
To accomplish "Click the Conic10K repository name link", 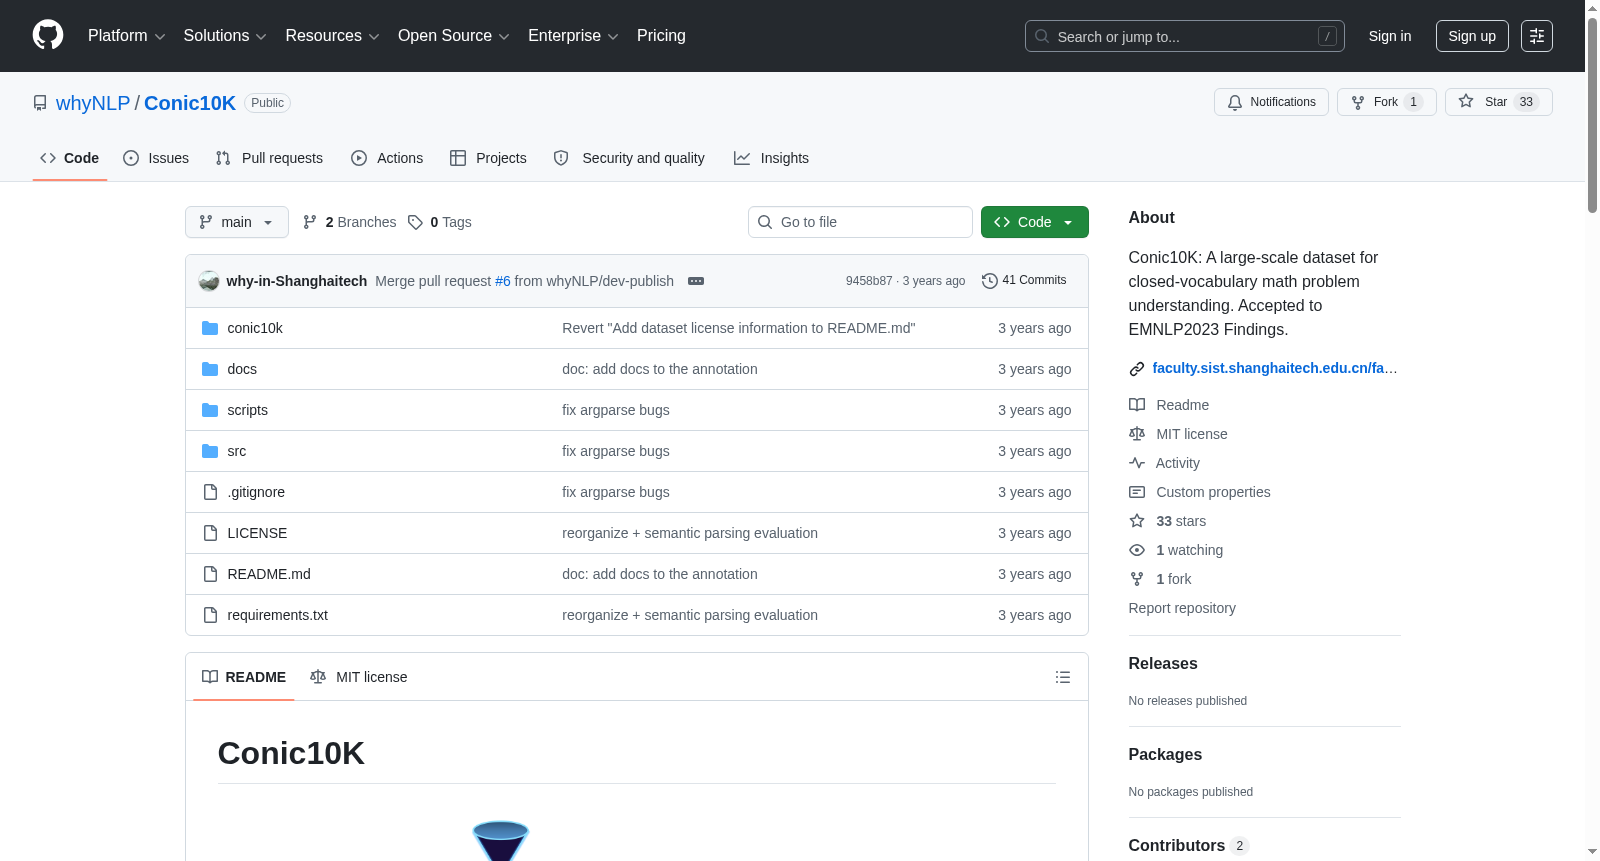I will point(190,103).
